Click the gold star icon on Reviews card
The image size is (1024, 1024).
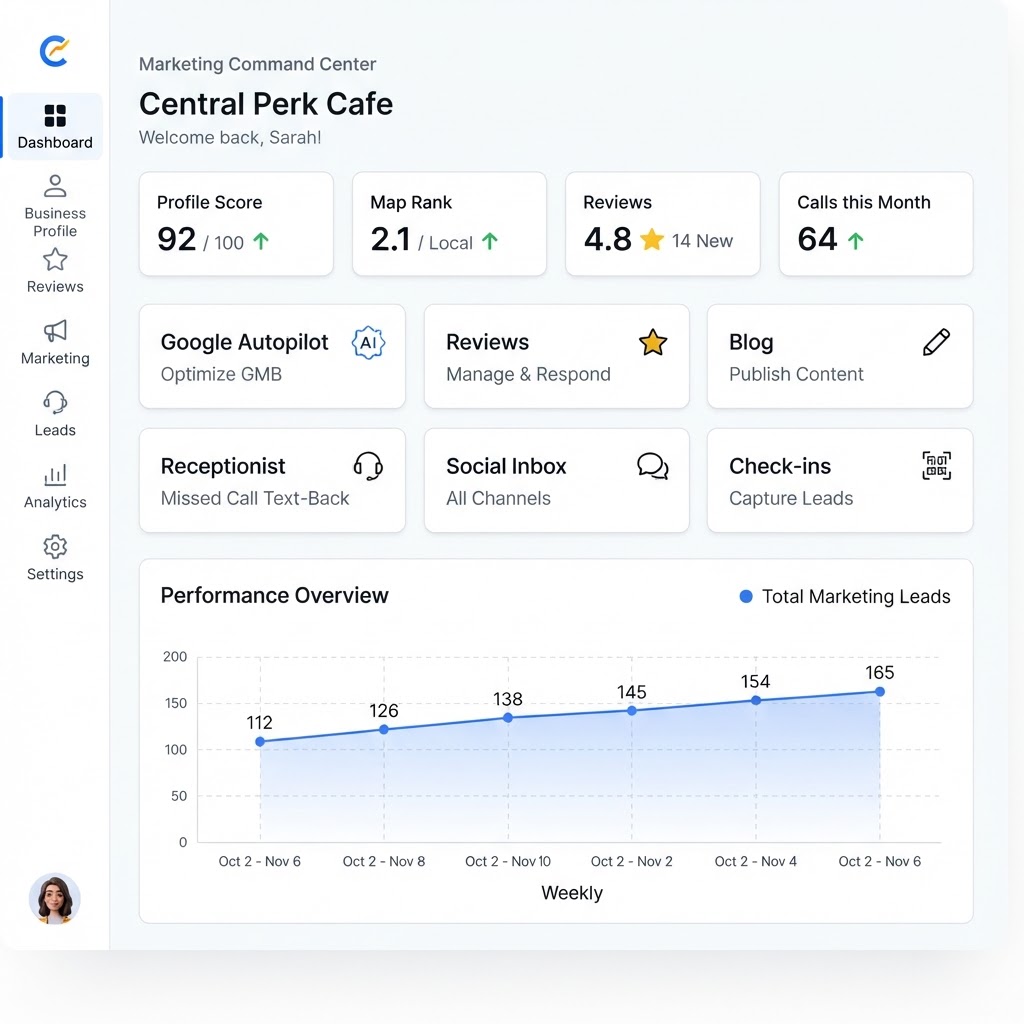pos(652,342)
